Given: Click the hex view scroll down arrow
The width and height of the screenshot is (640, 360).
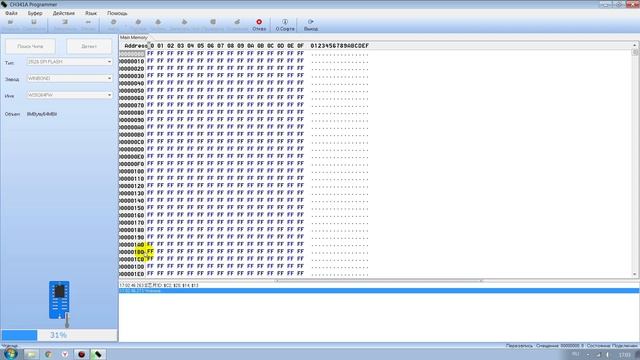Looking at the screenshot, I should (635, 274).
